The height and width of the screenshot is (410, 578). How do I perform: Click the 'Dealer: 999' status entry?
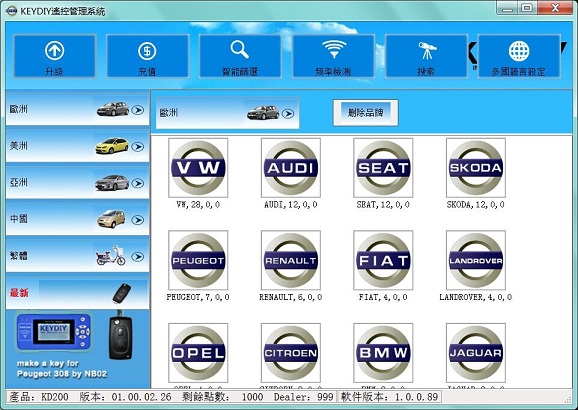(304, 397)
